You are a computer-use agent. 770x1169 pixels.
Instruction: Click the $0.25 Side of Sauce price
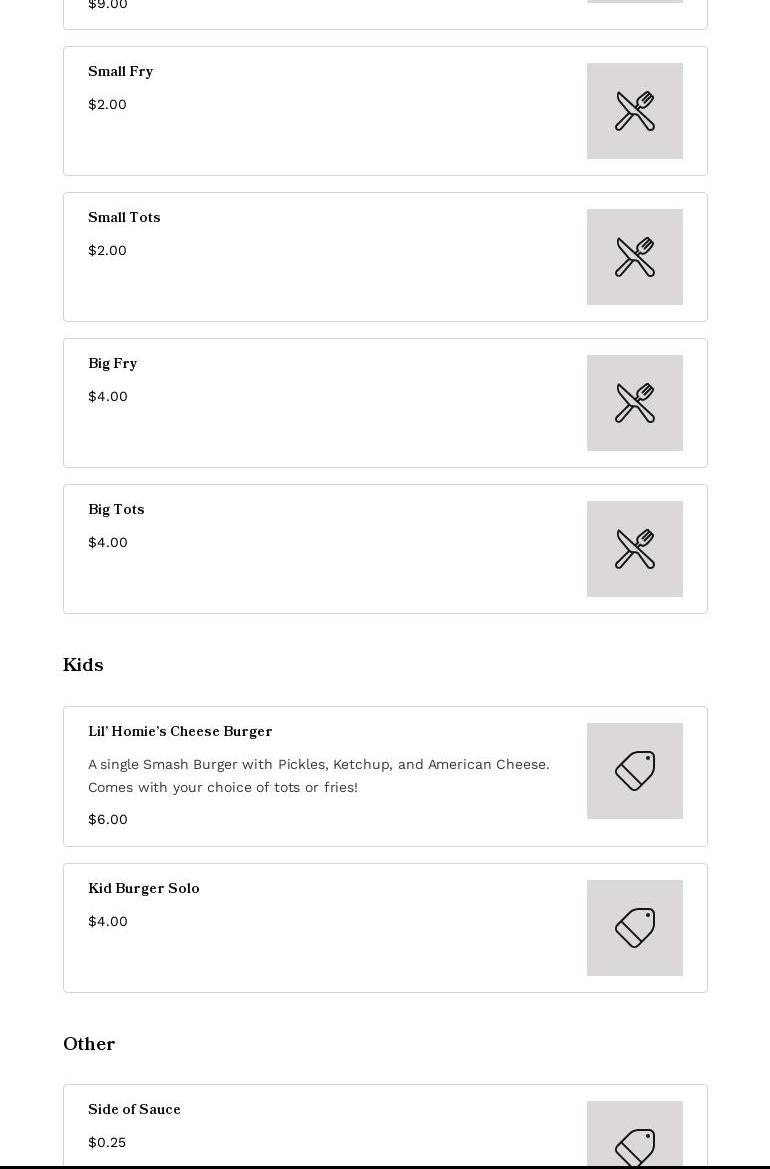107,1142
